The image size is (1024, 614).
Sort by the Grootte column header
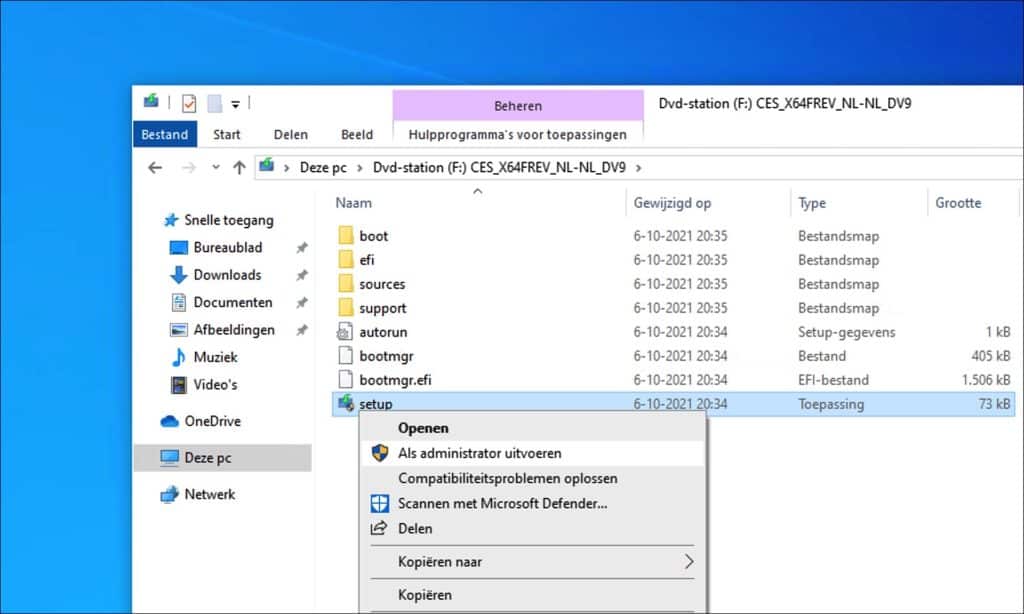pyautogui.click(x=958, y=203)
